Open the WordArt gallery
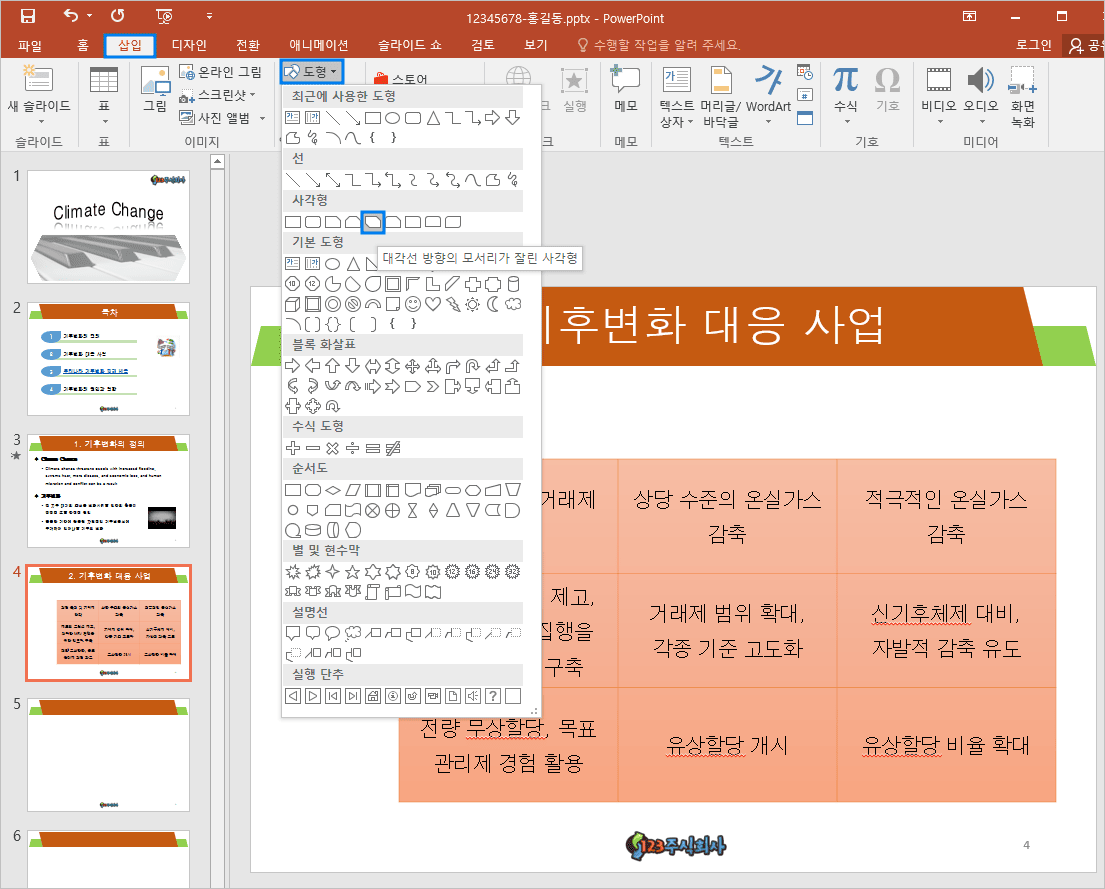Viewport: 1105px width, 889px height. click(768, 95)
